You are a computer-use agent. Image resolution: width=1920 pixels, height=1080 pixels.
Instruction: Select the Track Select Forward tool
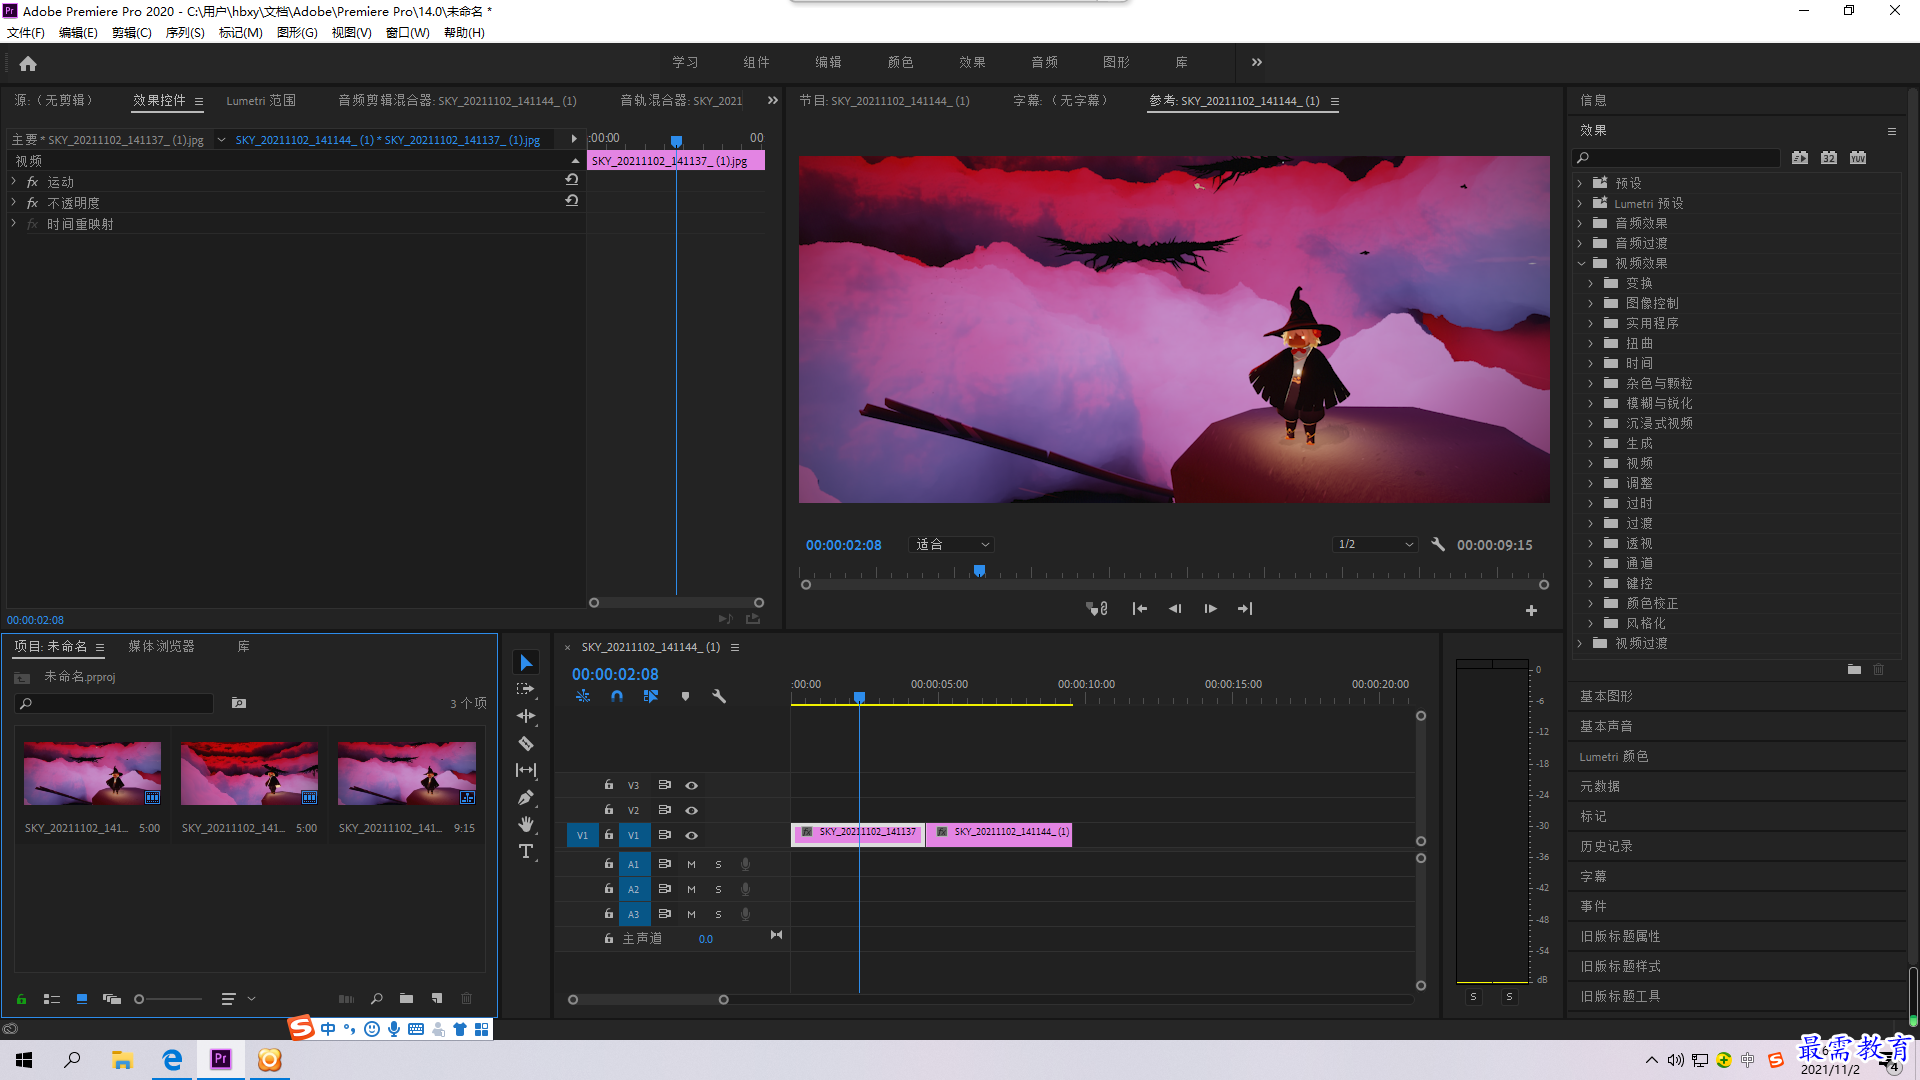526,689
